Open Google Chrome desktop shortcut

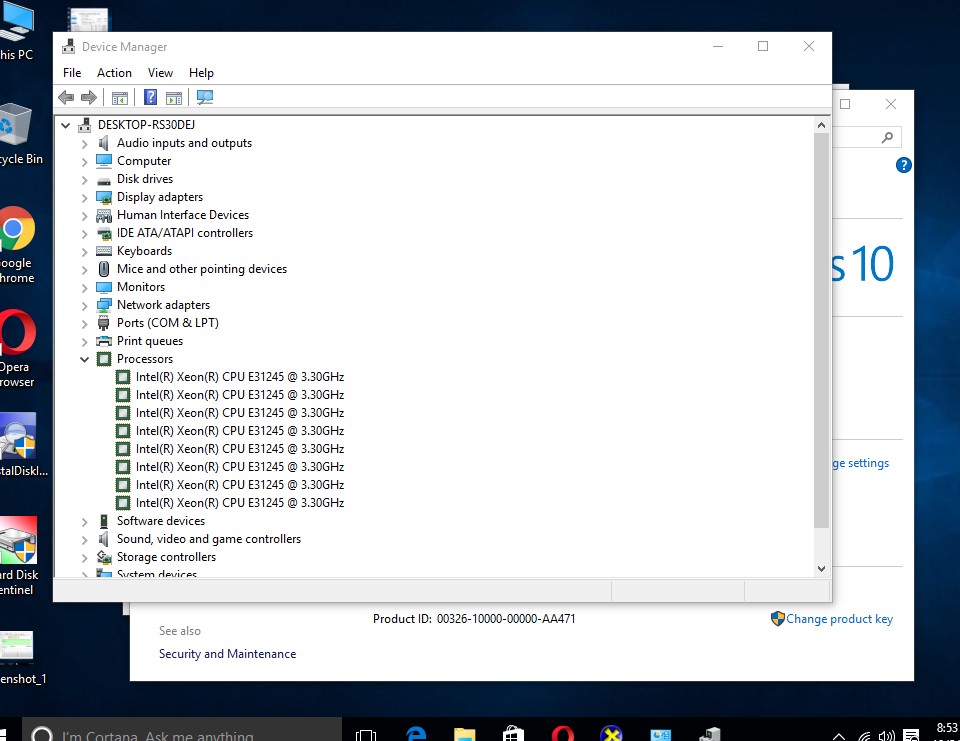click(x=15, y=232)
